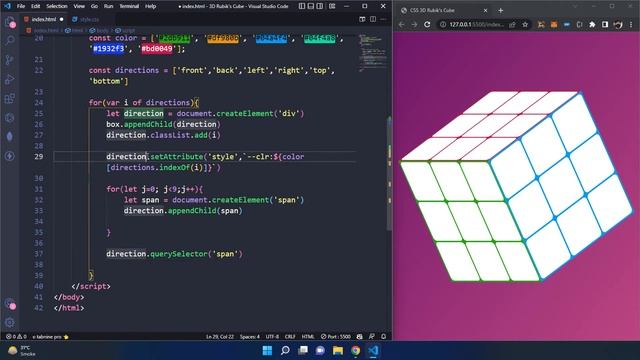640x360 pixels.
Task: Click the feedback icon in status bar
Action: [371, 337]
